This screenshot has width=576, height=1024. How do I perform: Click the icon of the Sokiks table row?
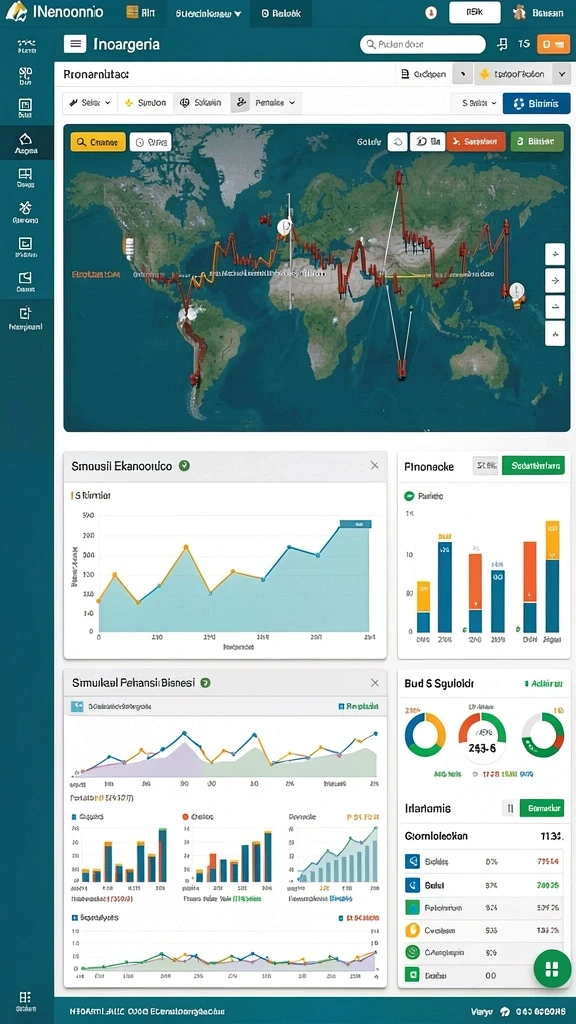pos(411,861)
